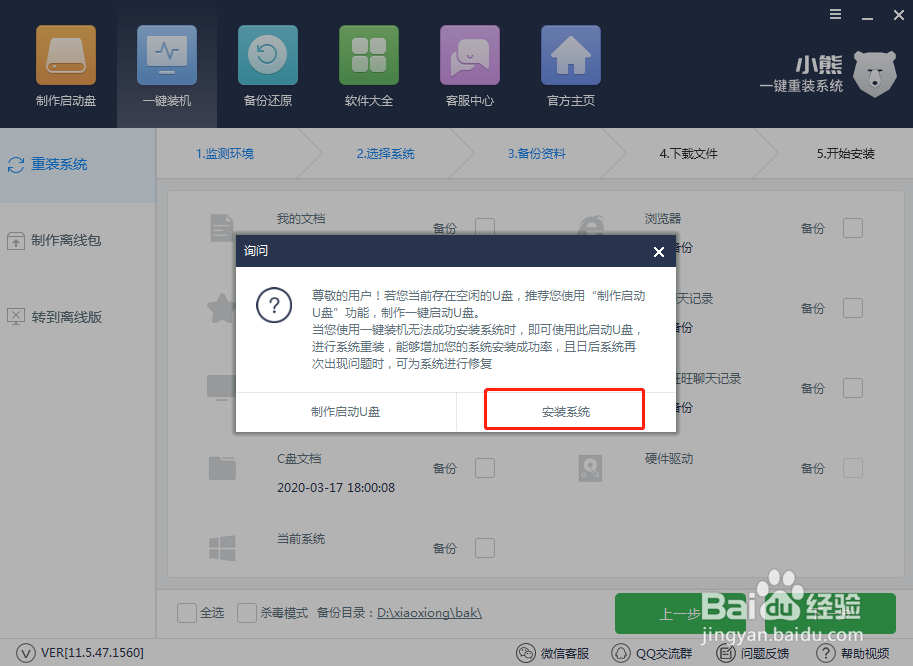Select the 一键装机 icon in the toolbar
Image resolution: width=913 pixels, height=666 pixels.
tap(166, 65)
